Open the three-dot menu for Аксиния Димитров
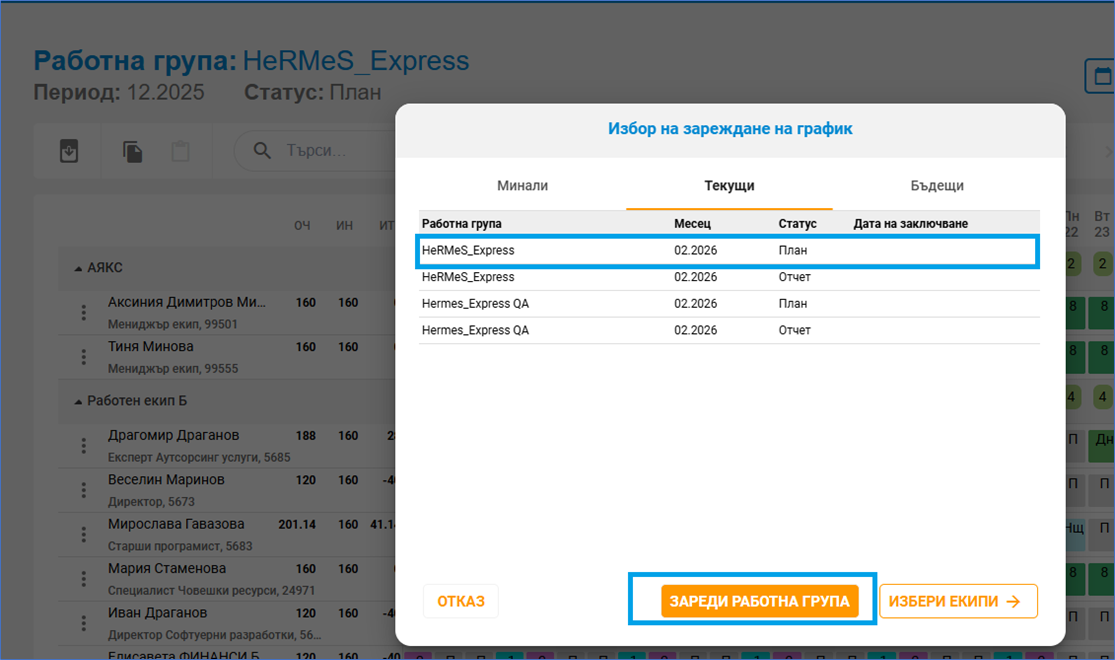Image resolution: width=1115 pixels, height=660 pixels. point(84,312)
